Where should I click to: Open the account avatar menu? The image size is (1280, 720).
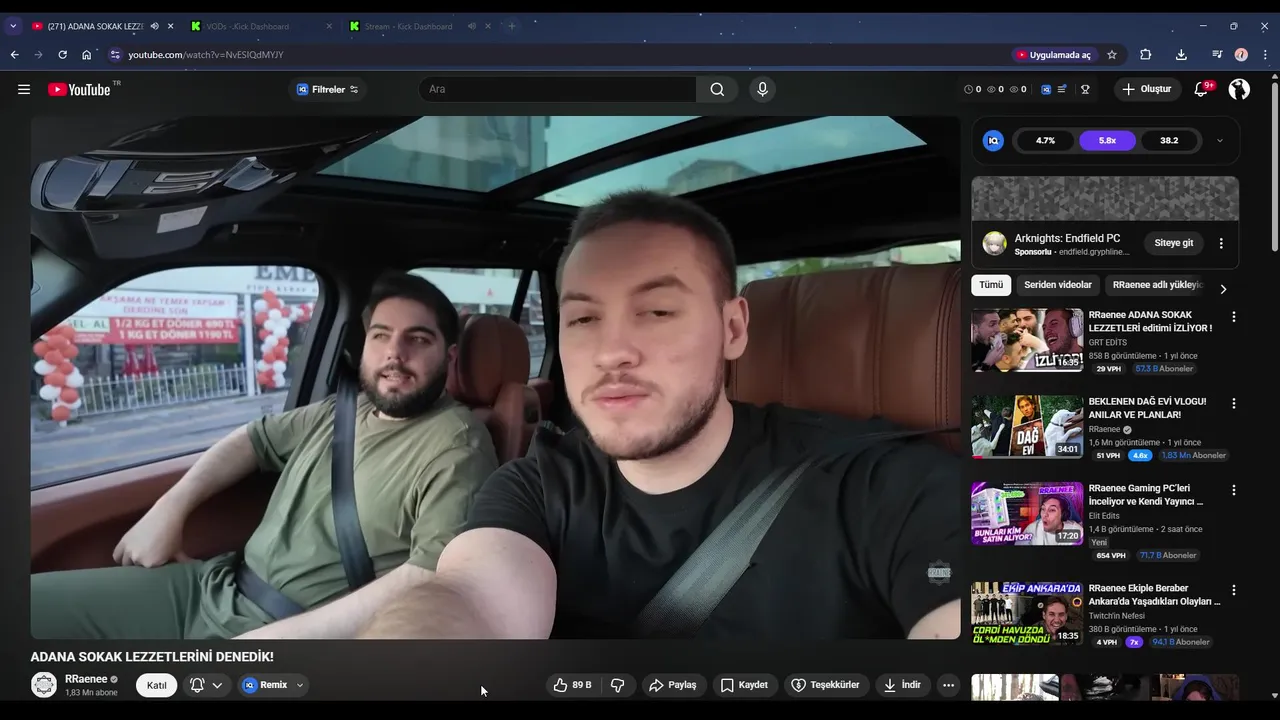pyautogui.click(x=1239, y=89)
